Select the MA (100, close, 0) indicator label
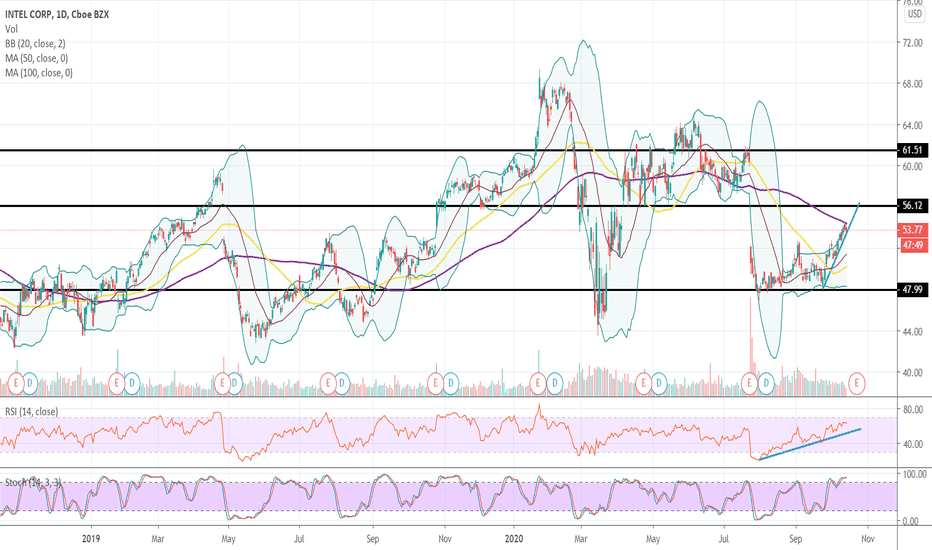 (x=39, y=73)
